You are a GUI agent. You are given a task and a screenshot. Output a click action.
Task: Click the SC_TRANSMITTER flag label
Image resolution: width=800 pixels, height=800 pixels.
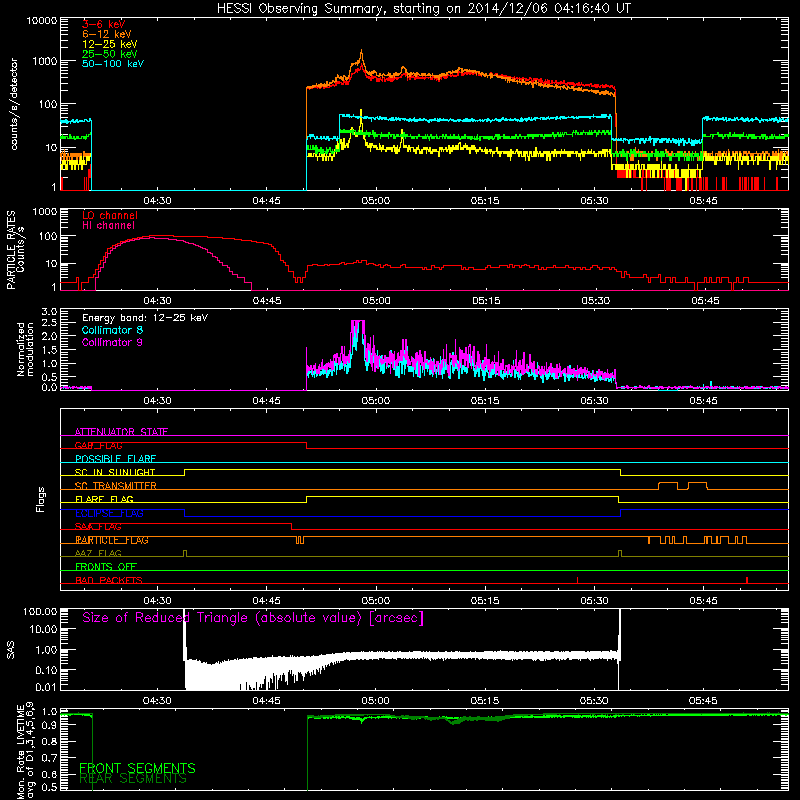tap(116, 486)
